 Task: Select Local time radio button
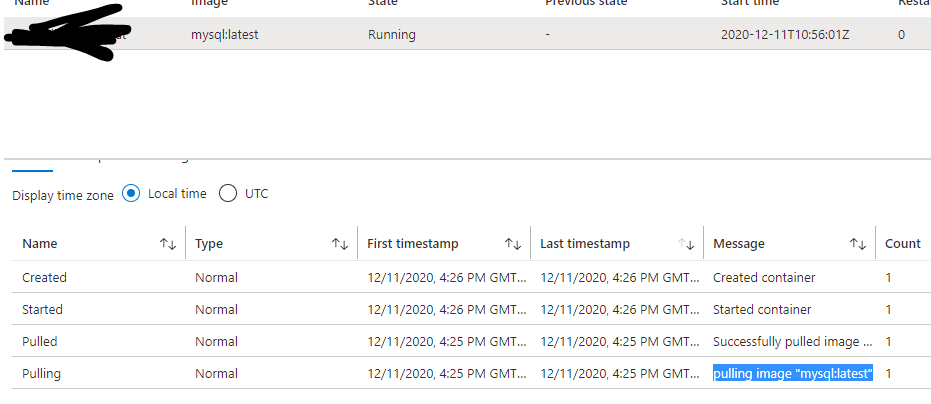(131, 194)
